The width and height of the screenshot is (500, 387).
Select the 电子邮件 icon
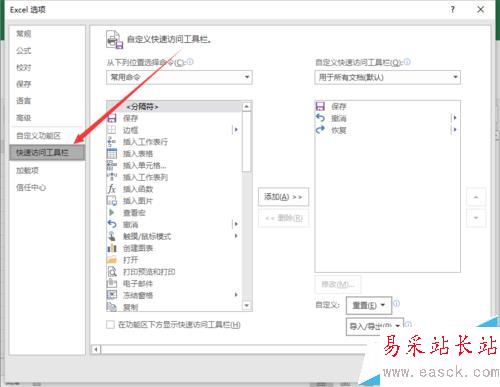tap(112, 283)
